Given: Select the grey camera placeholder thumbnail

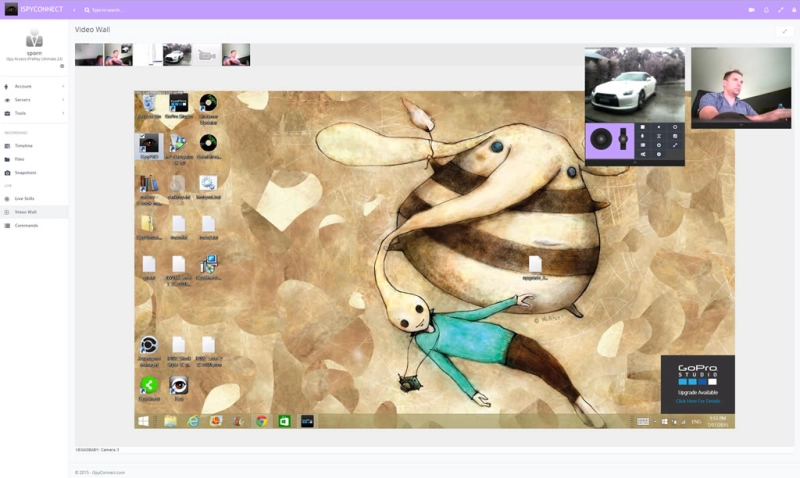Looking at the screenshot, I should click(207, 55).
